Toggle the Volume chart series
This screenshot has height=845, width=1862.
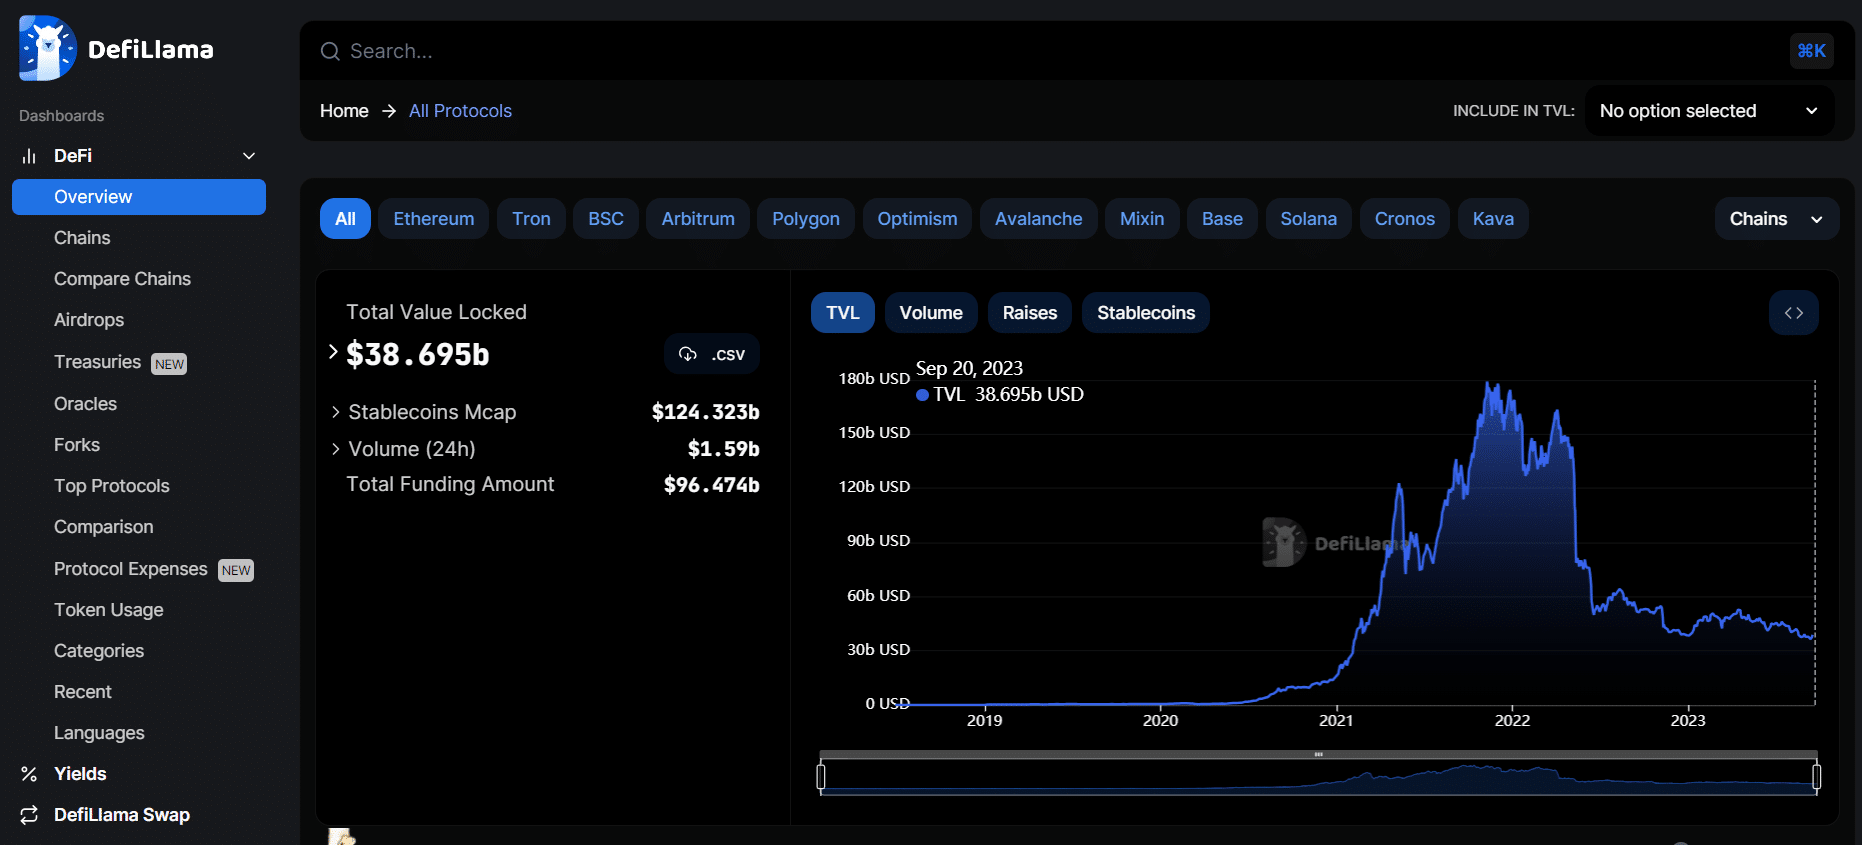[931, 313]
